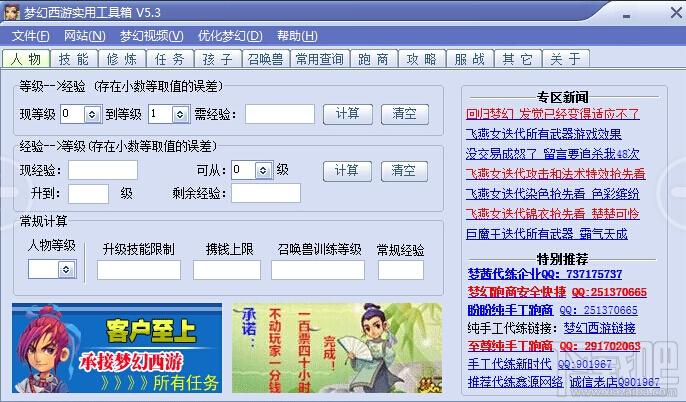
Task: Click the 召唤兽训练等级 field
Action: point(318,270)
